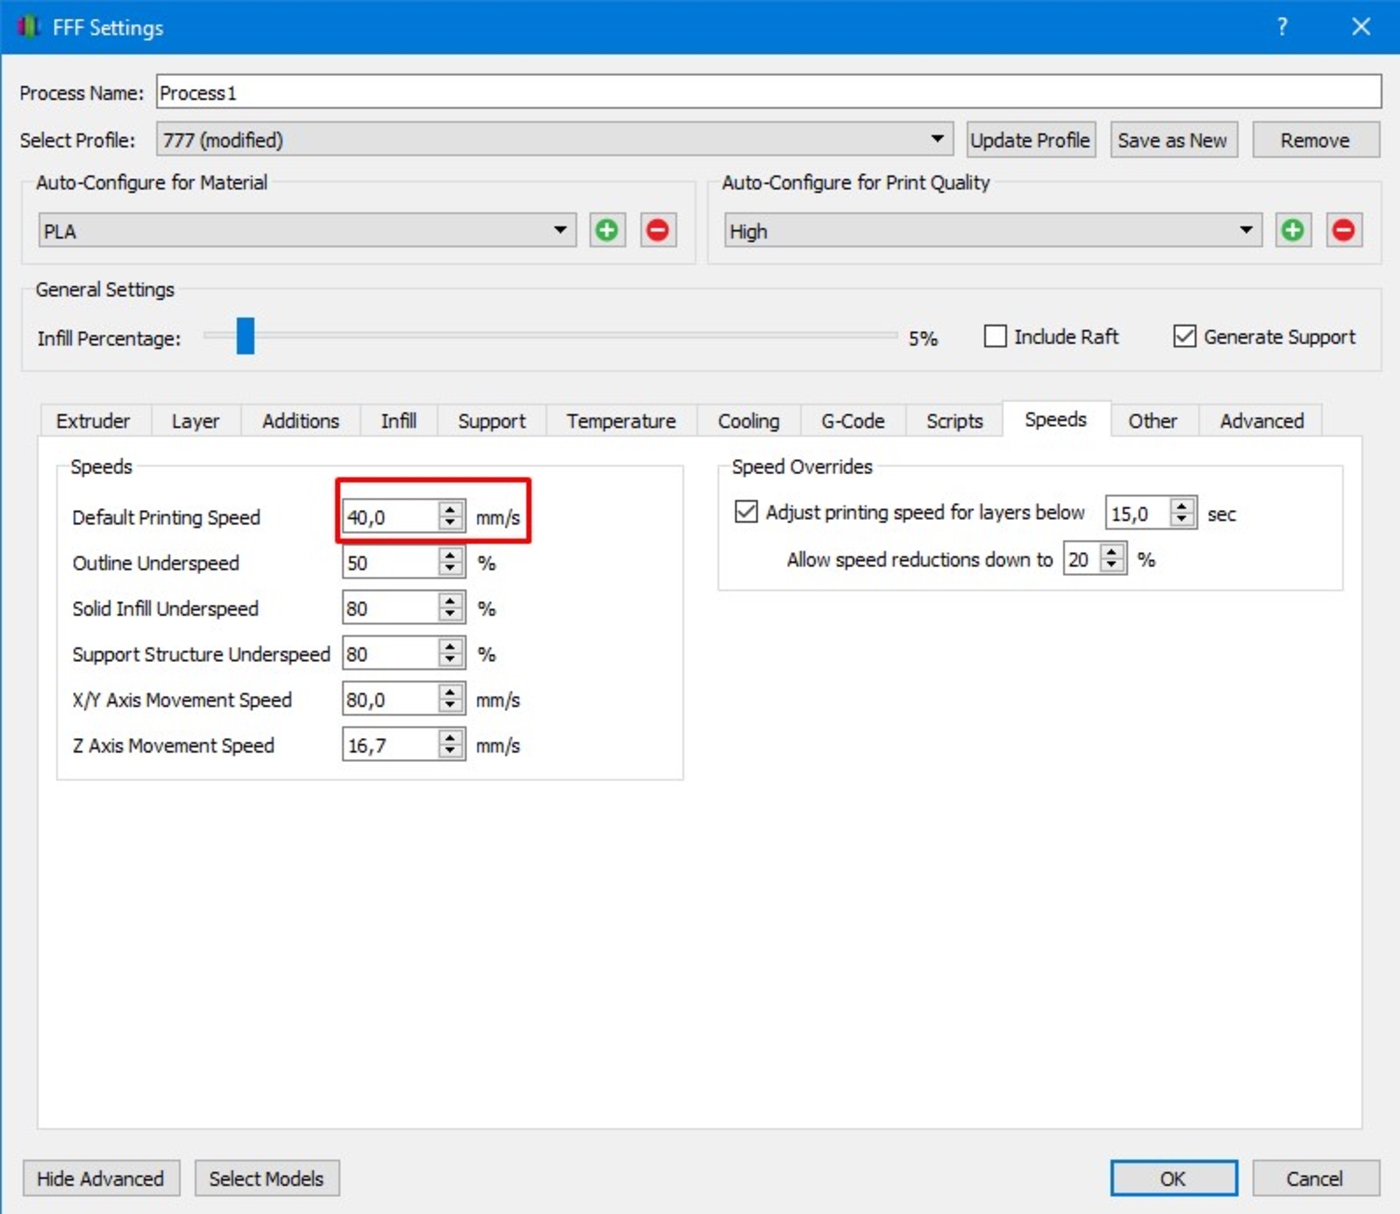The height and width of the screenshot is (1214, 1400).
Task: Switch to the G-Code tab
Action: pos(853,421)
